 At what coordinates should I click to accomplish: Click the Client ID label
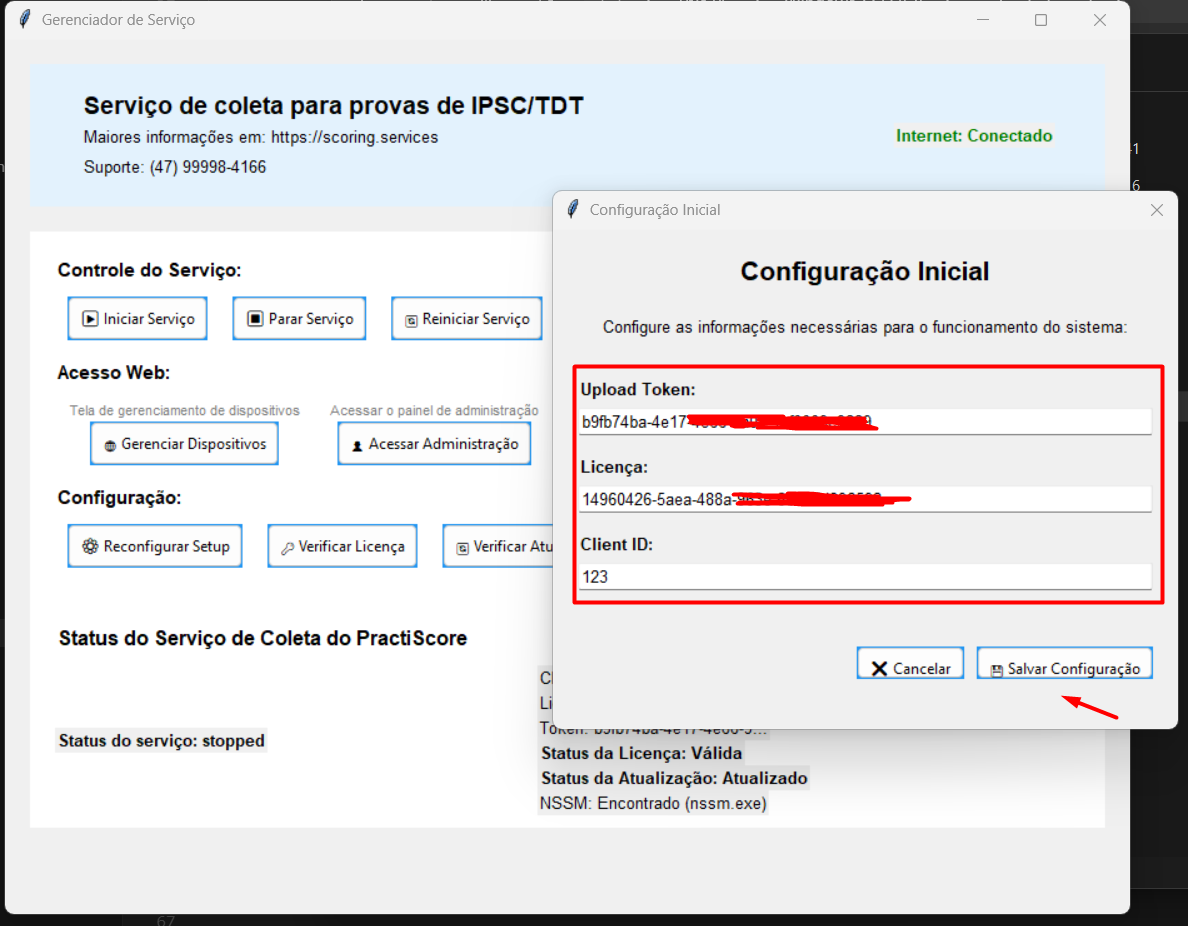[617, 544]
